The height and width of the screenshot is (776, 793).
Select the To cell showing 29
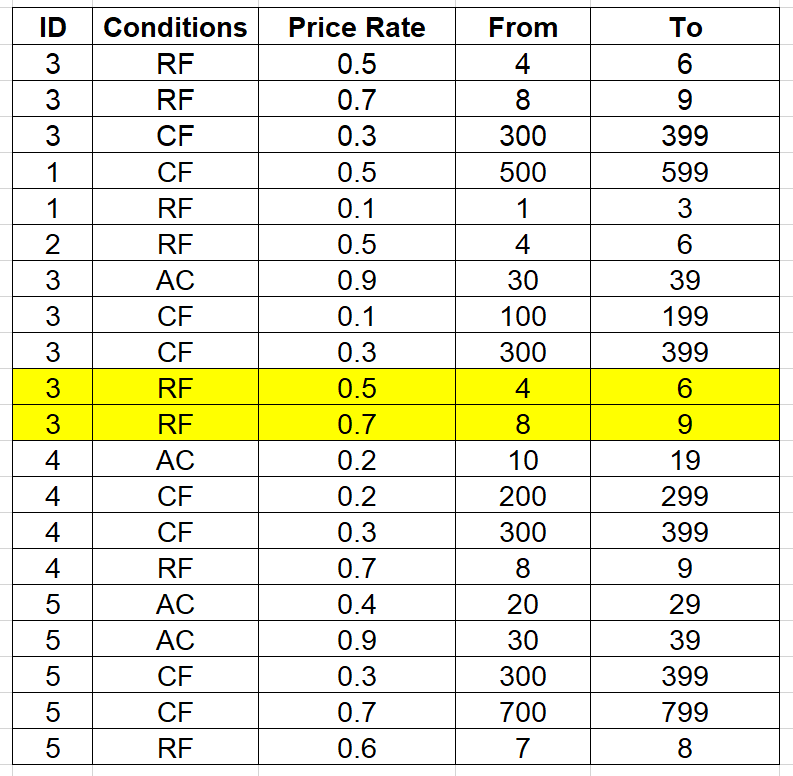pos(686,604)
